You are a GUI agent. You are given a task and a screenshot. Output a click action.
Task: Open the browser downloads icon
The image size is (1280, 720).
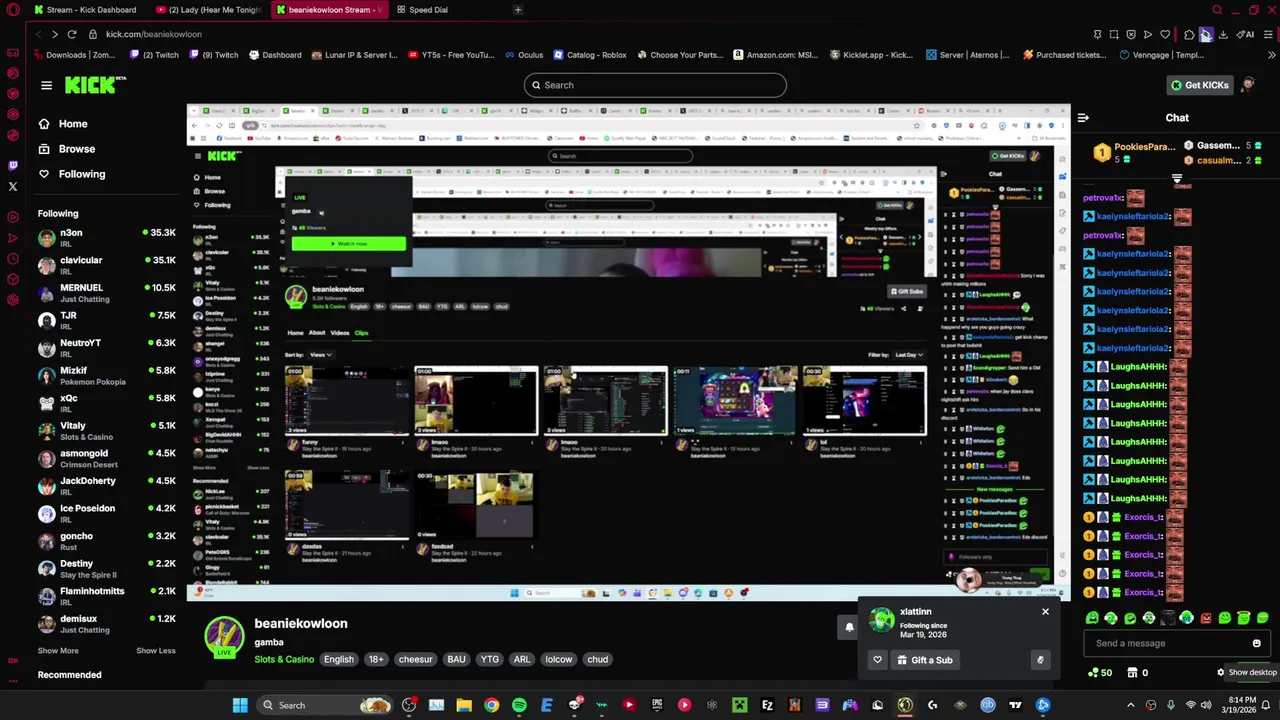tap(1223, 34)
